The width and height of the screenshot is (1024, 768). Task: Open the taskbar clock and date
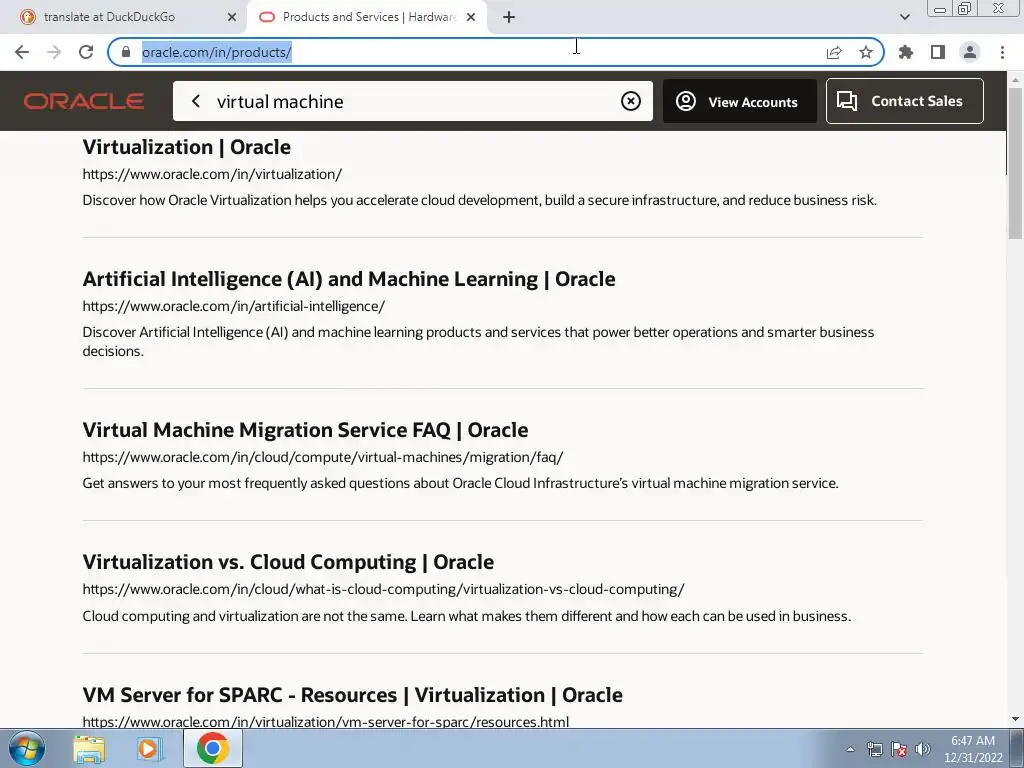click(x=973, y=749)
